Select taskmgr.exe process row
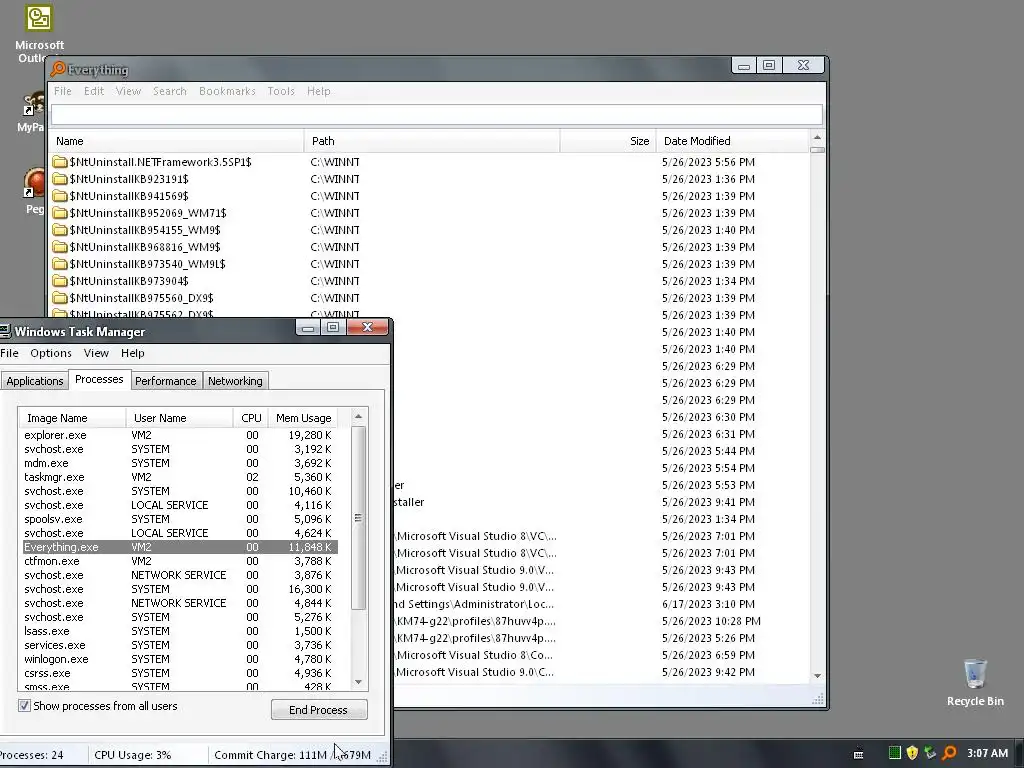Viewport: 1024px width, 768px height. [180, 477]
